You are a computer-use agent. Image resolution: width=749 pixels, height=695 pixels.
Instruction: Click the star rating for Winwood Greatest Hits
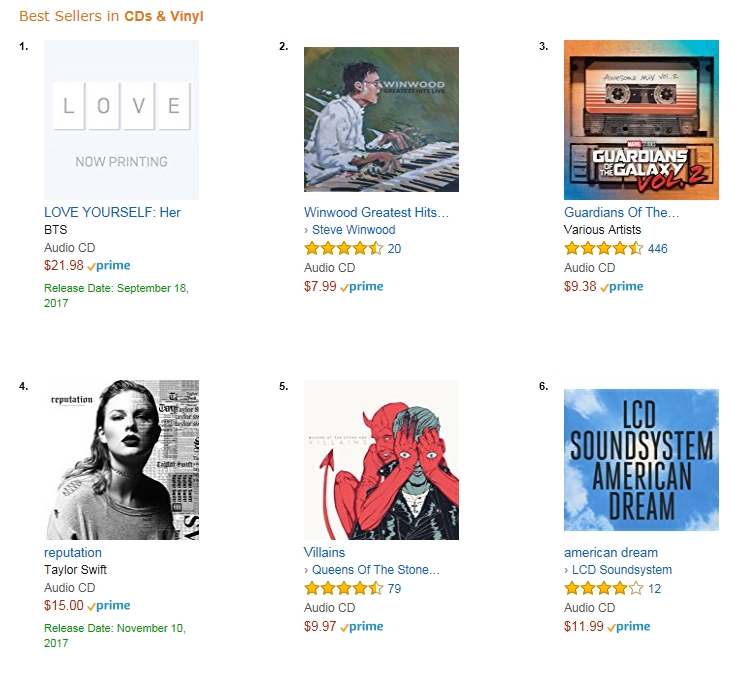343,249
